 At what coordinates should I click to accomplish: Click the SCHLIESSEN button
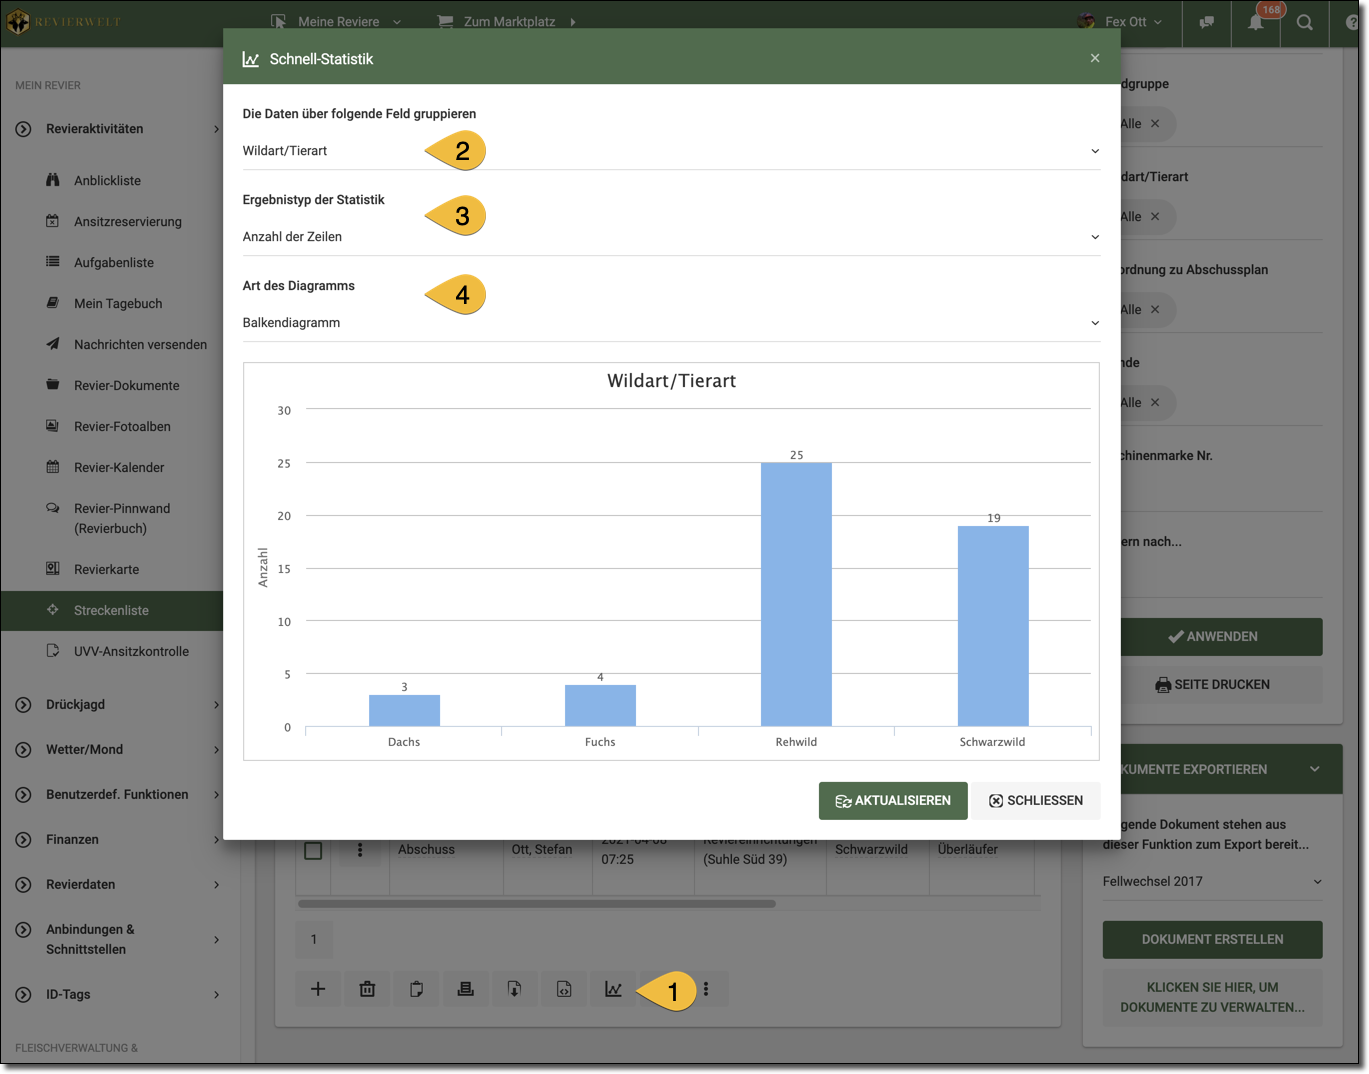1035,801
